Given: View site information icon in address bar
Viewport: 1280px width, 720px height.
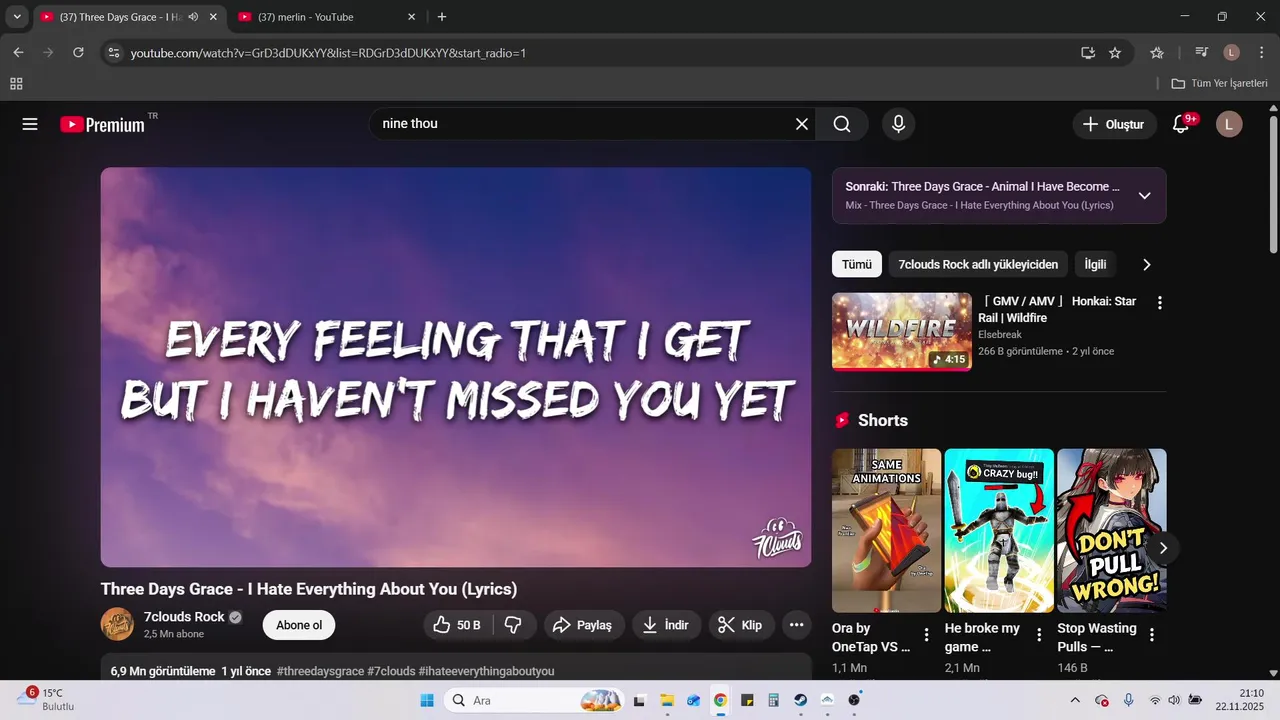Looking at the screenshot, I should (x=114, y=52).
